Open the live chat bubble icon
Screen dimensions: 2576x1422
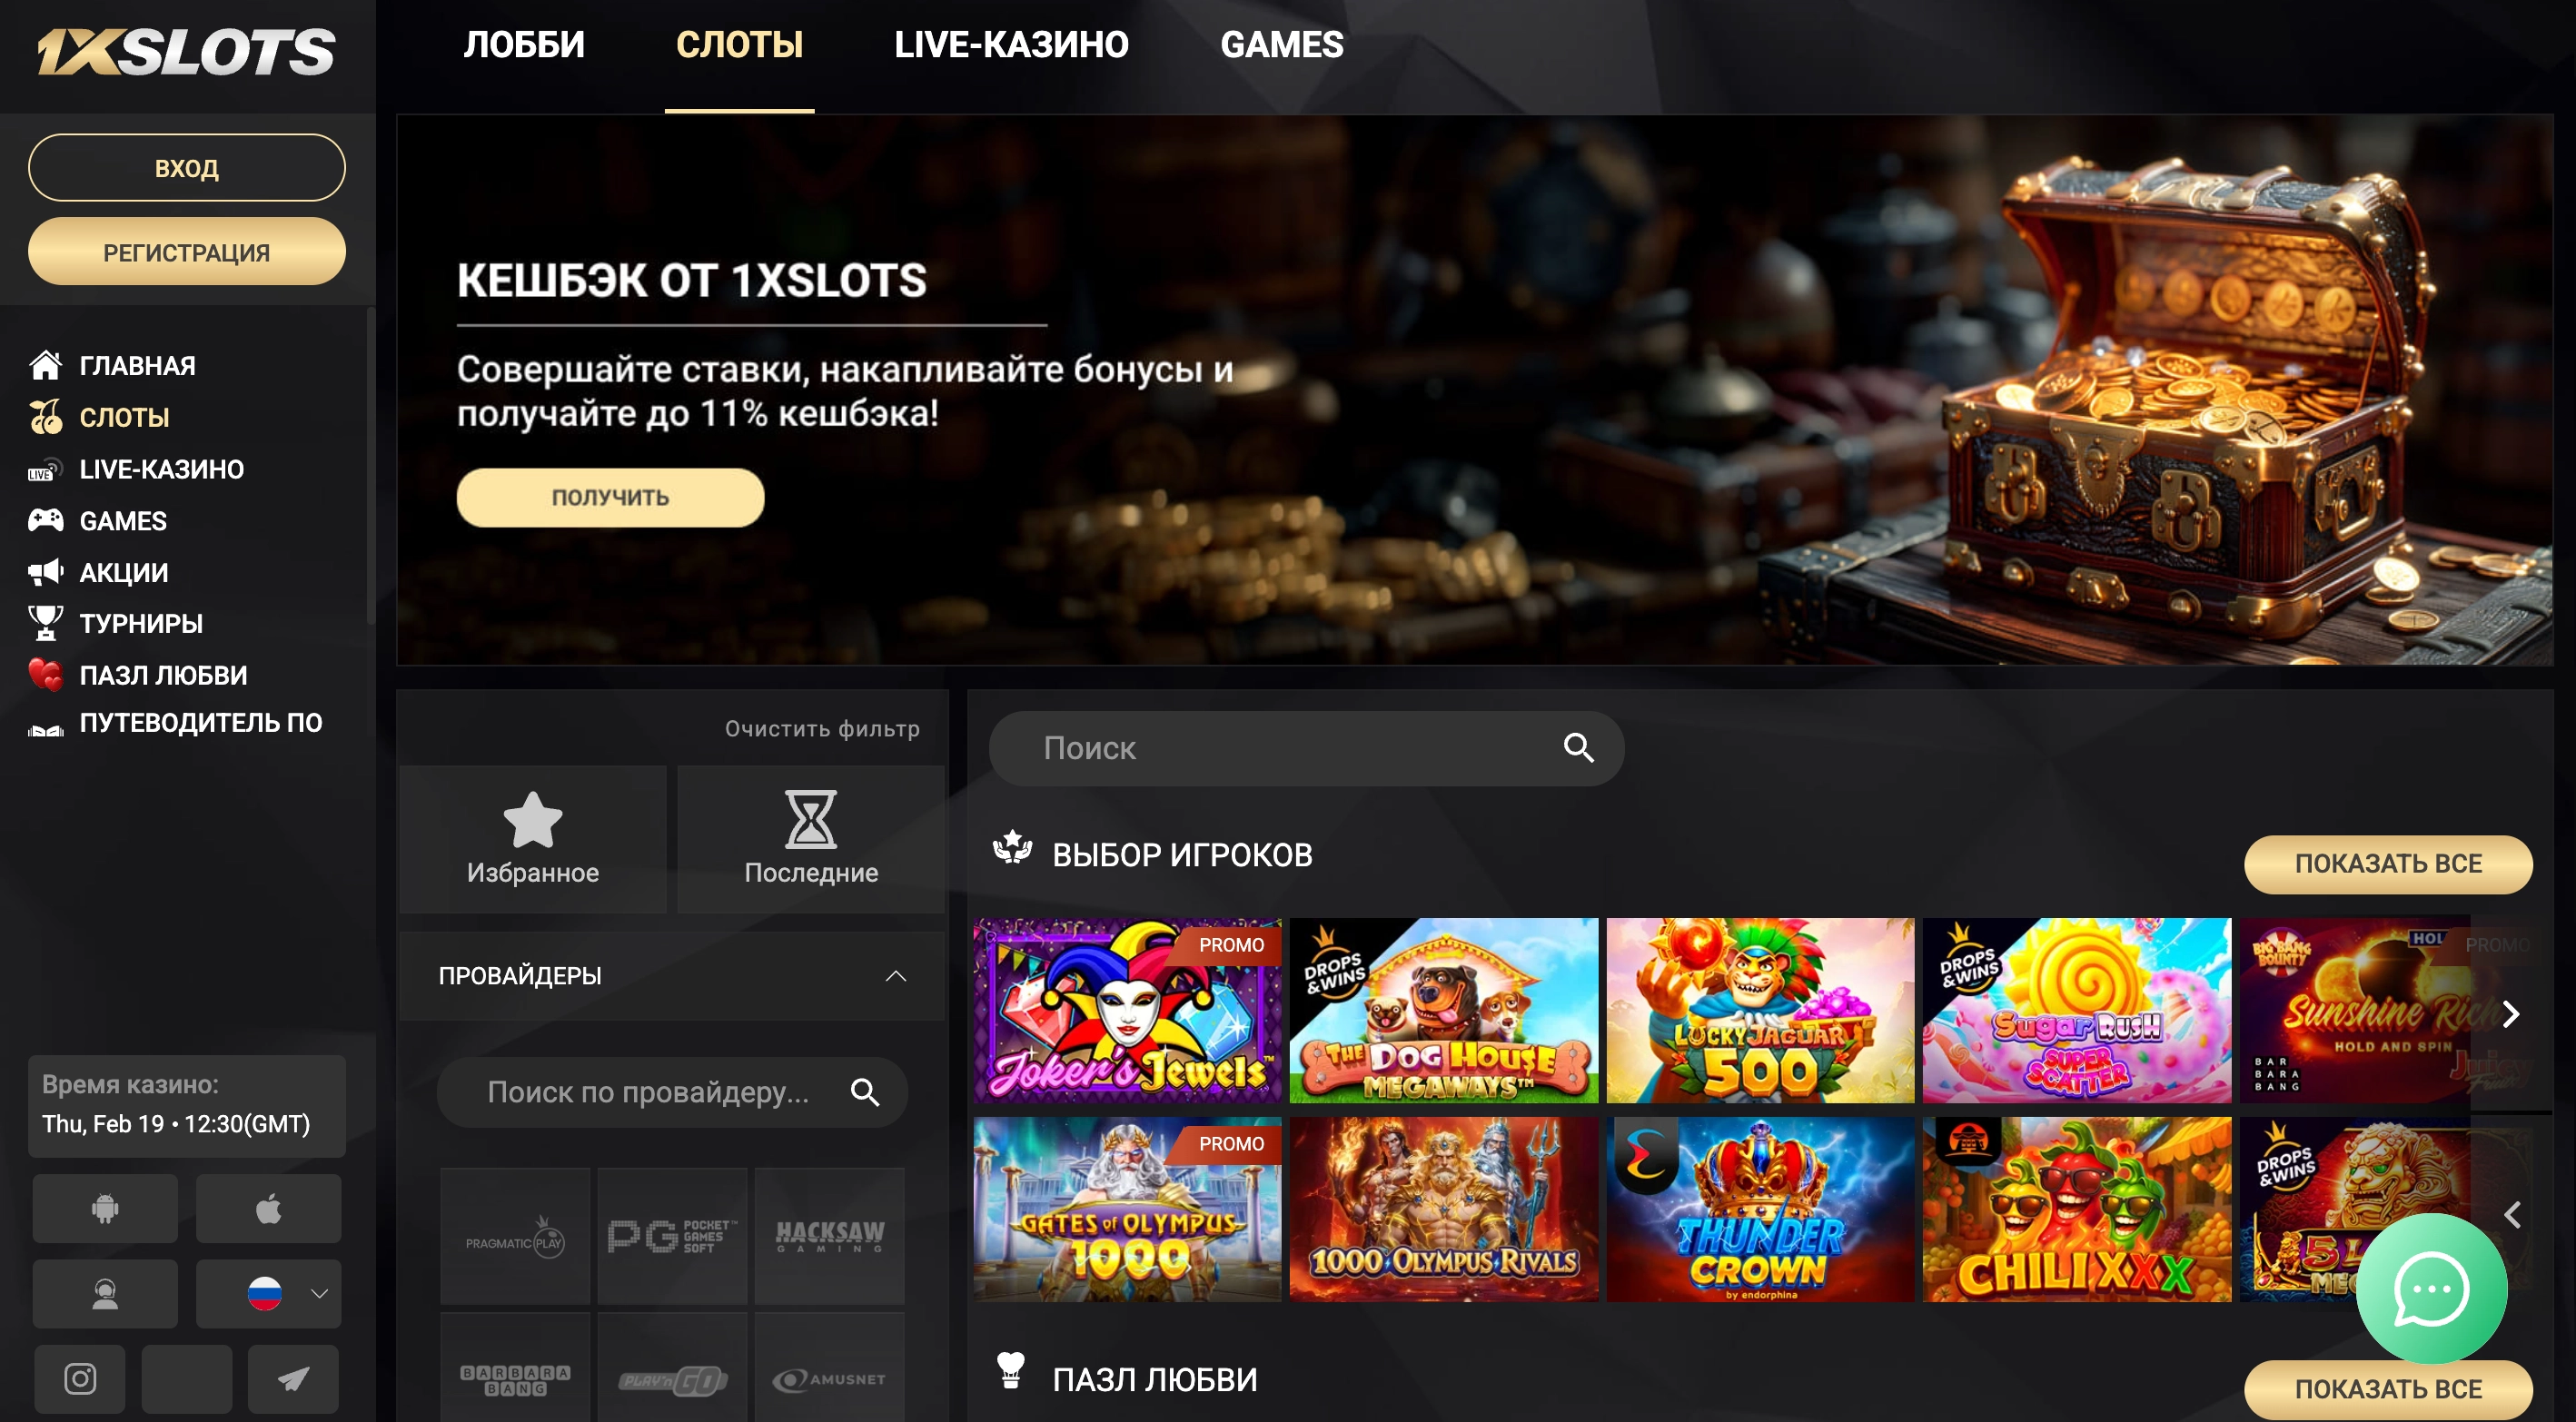pos(2431,1289)
